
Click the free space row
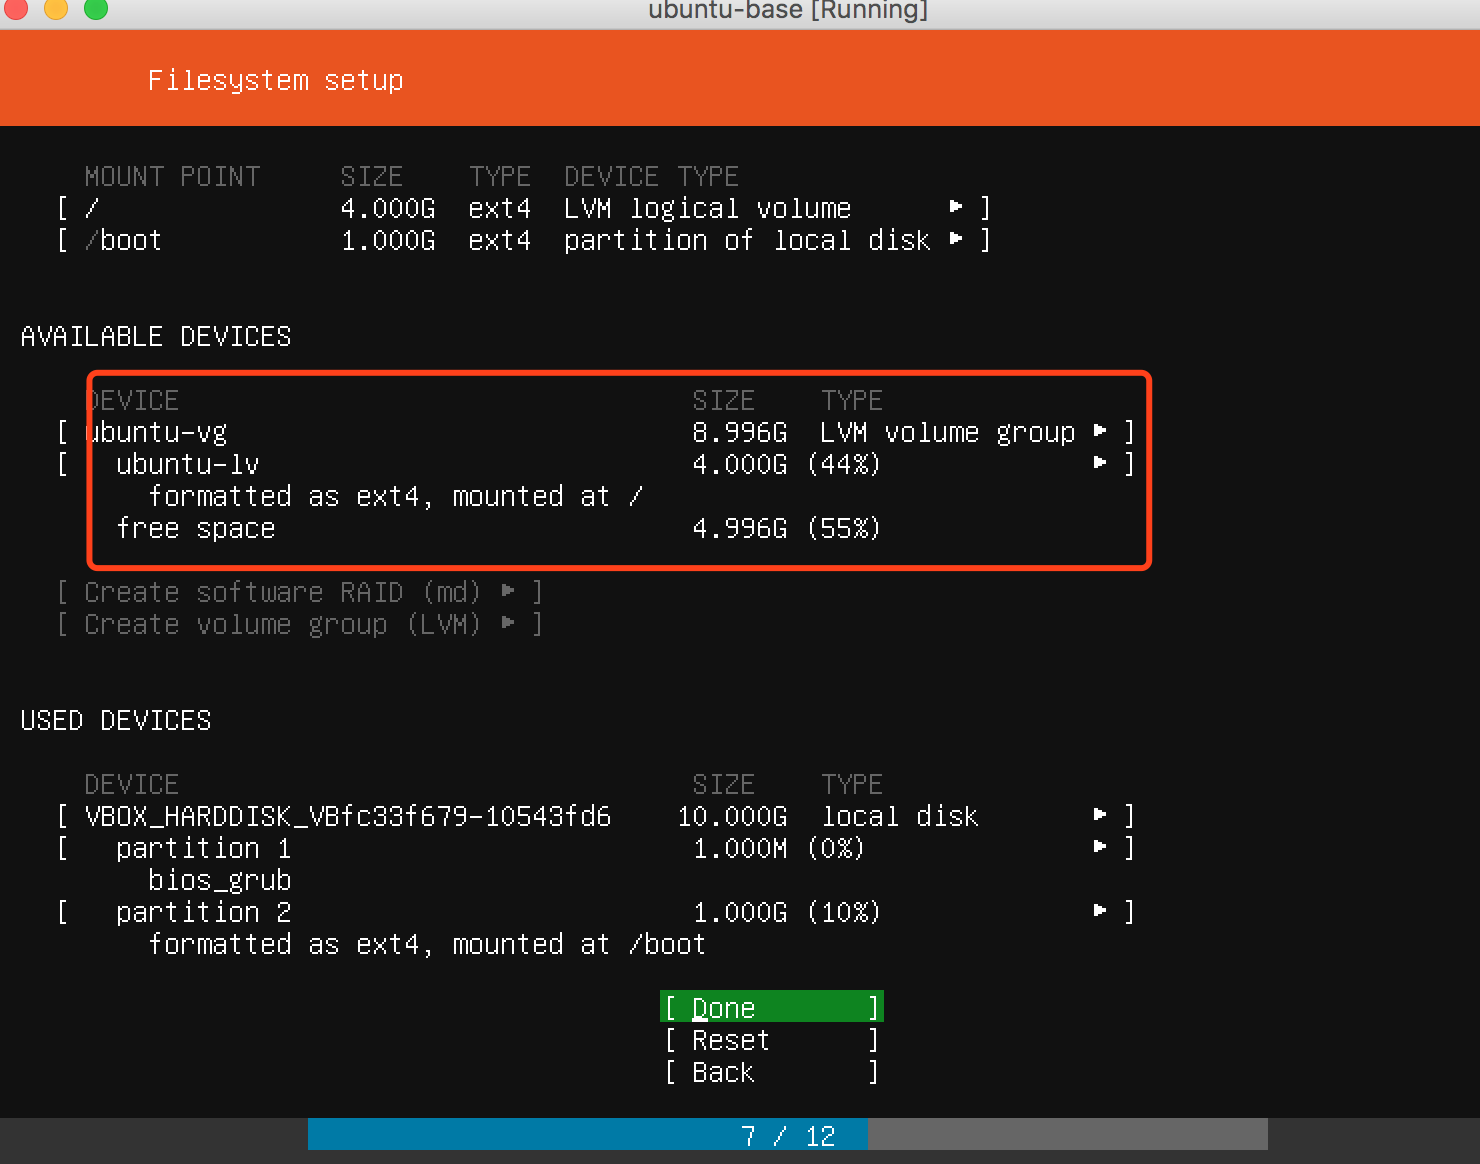[x=498, y=528]
